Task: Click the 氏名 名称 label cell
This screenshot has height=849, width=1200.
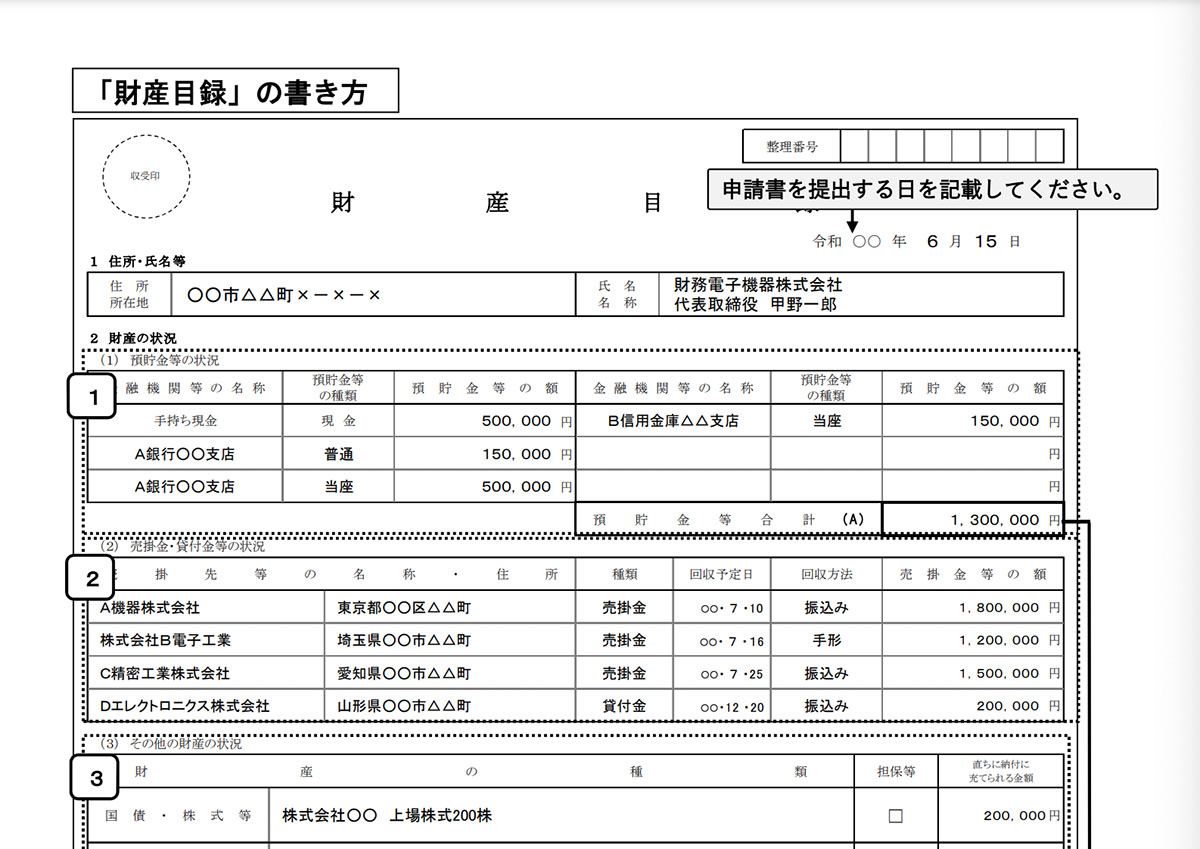Action: coord(617,295)
